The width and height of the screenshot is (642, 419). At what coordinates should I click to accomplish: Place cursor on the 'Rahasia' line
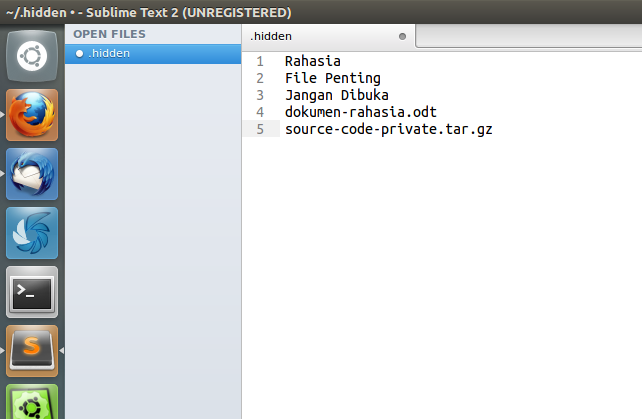(x=312, y=61)
